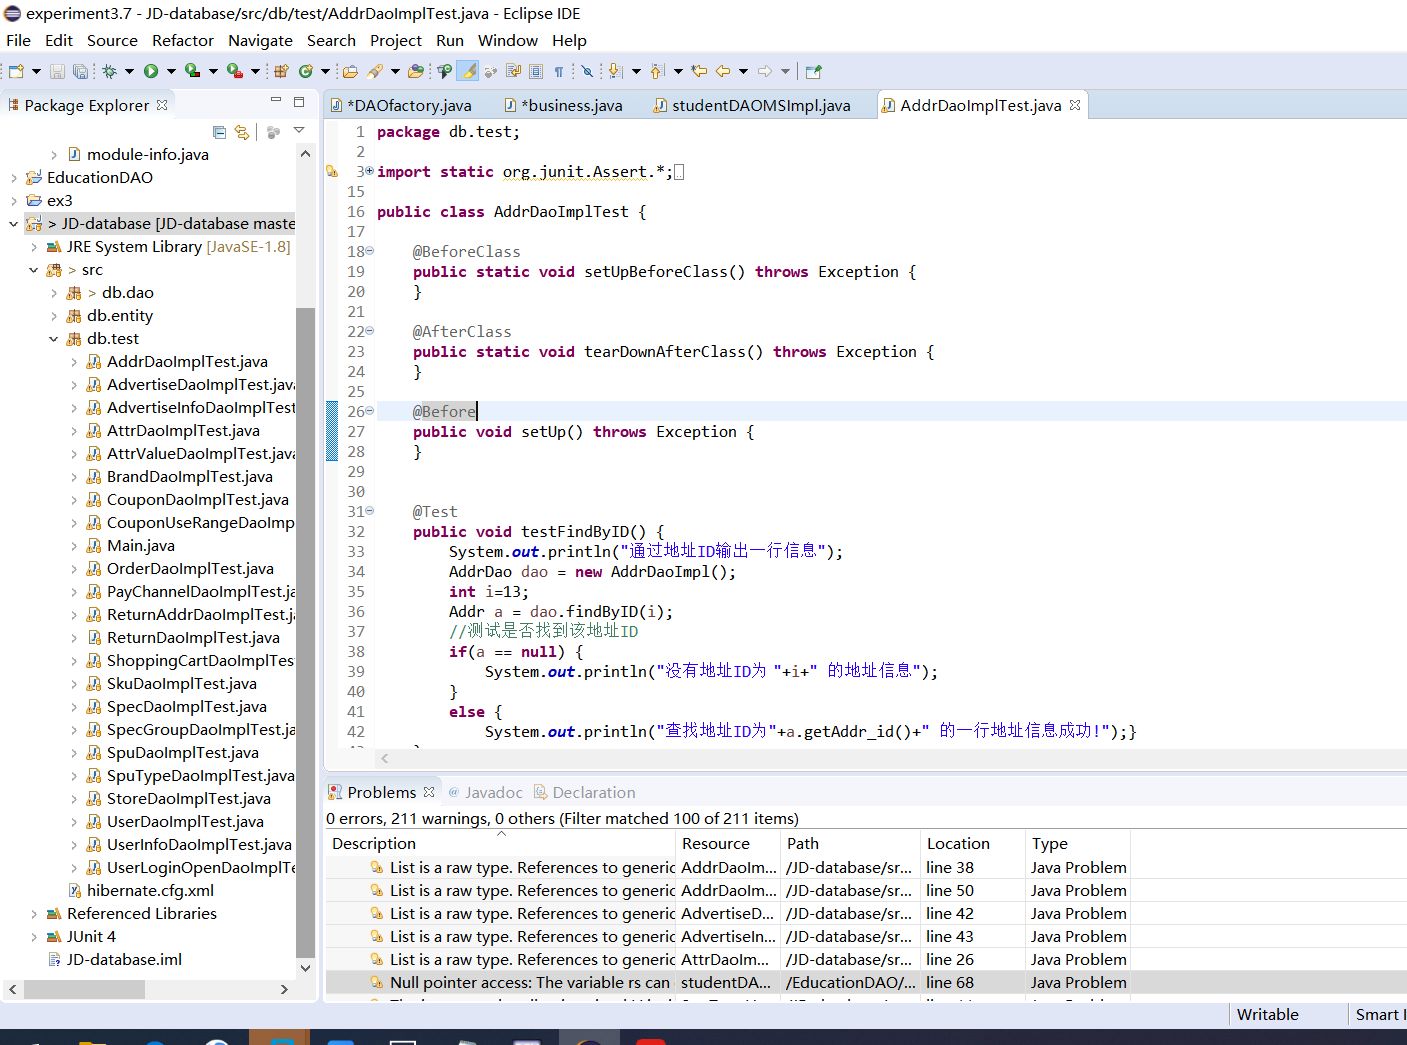Image resolution: width=1407 pixels, height=1045 pixels.
Task: Toggle Link with Editor in Package Explorer
Action: [242, 132]
